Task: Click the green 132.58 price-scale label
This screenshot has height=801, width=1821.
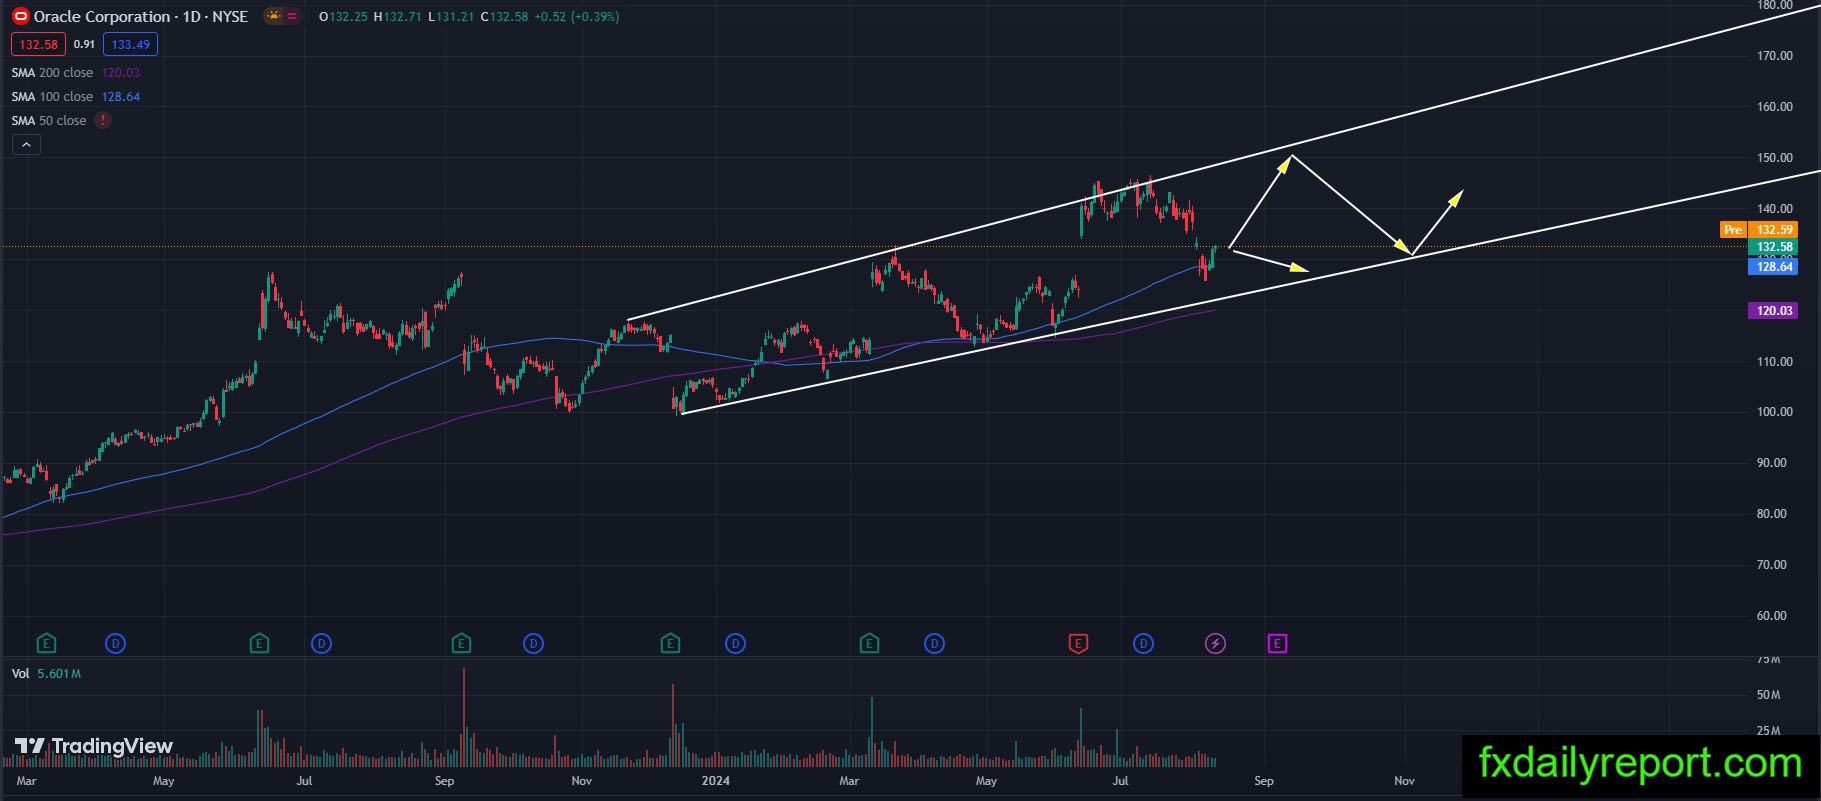Action: (x=1773, y=247)
